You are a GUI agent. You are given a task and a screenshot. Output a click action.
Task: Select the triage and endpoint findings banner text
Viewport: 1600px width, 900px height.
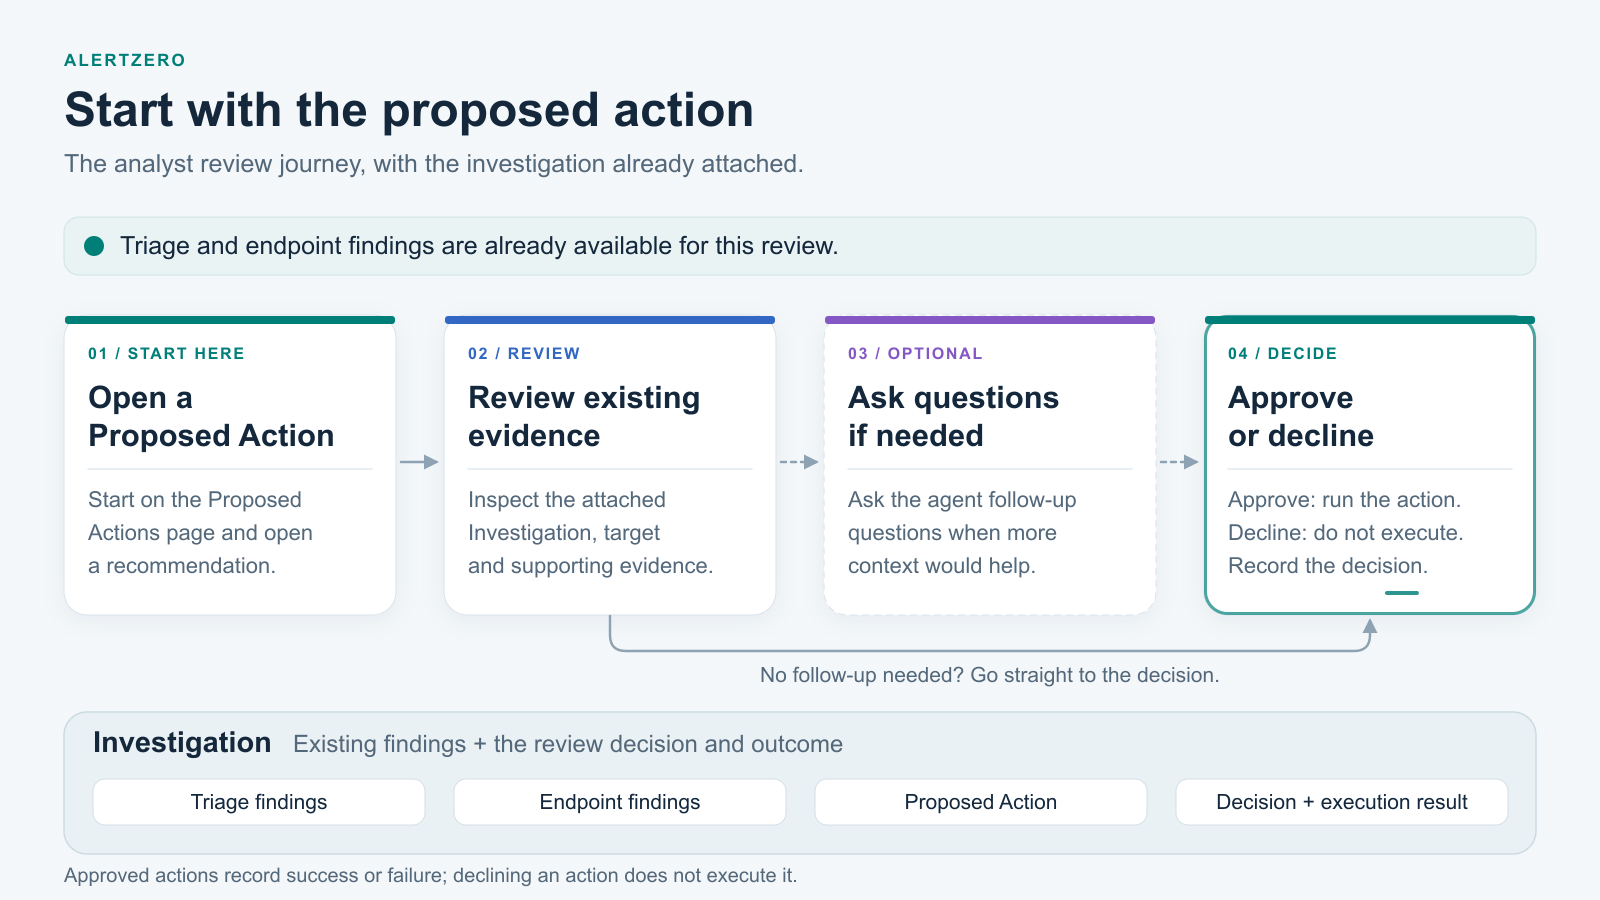[x=479, y=246]
